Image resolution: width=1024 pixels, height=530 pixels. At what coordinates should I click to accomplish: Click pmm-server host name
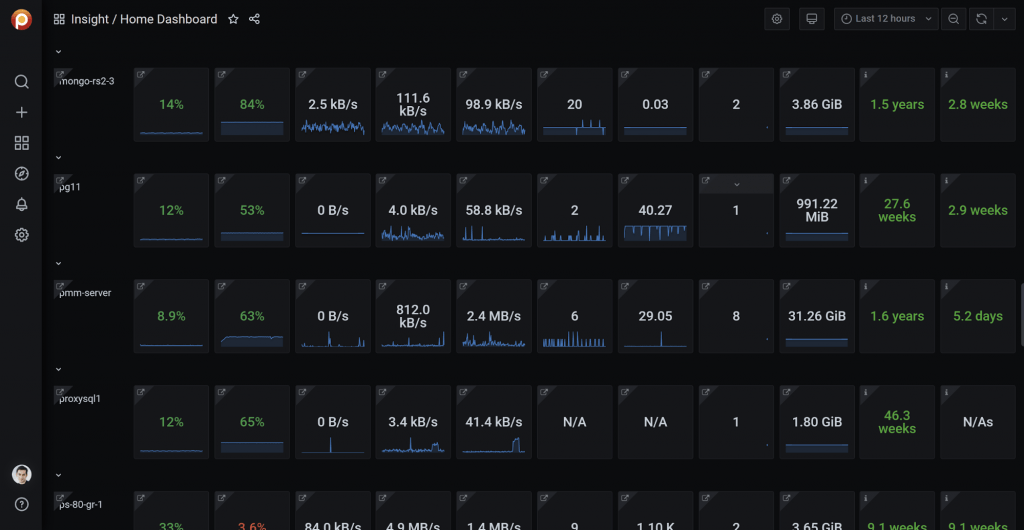(x=85, y=292)
